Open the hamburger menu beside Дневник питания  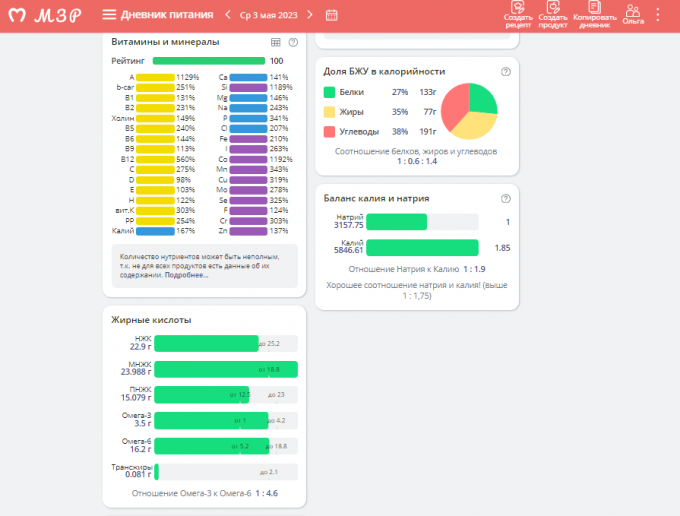pyautogui.click(x=109, y=15)
